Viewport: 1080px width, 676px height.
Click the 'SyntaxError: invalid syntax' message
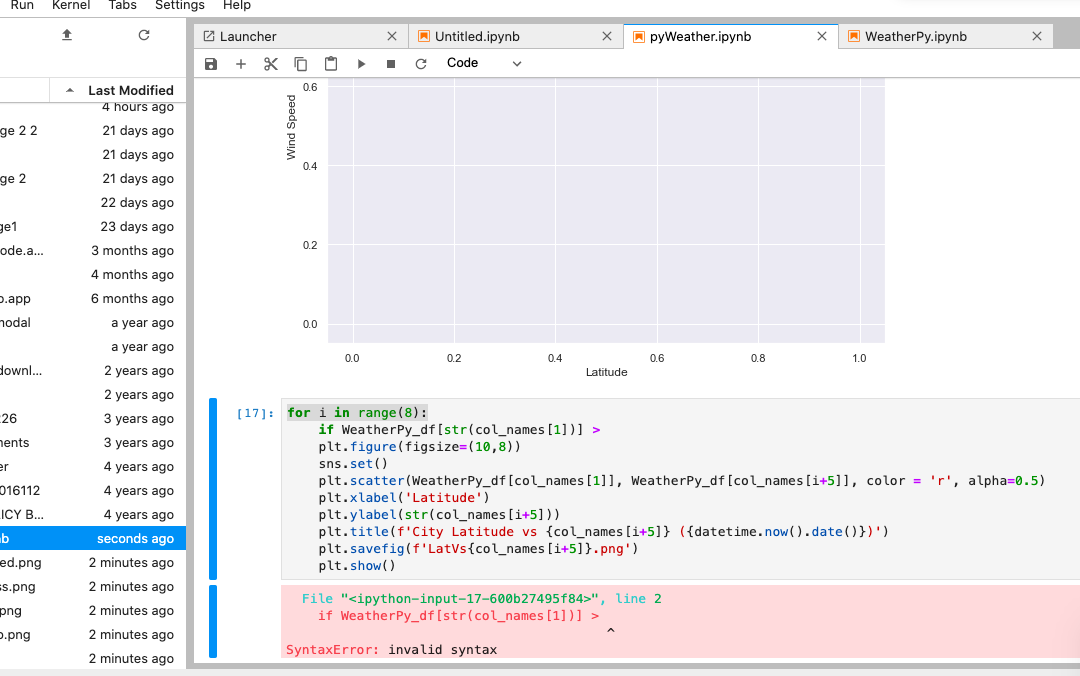click(x=391, y=650)
